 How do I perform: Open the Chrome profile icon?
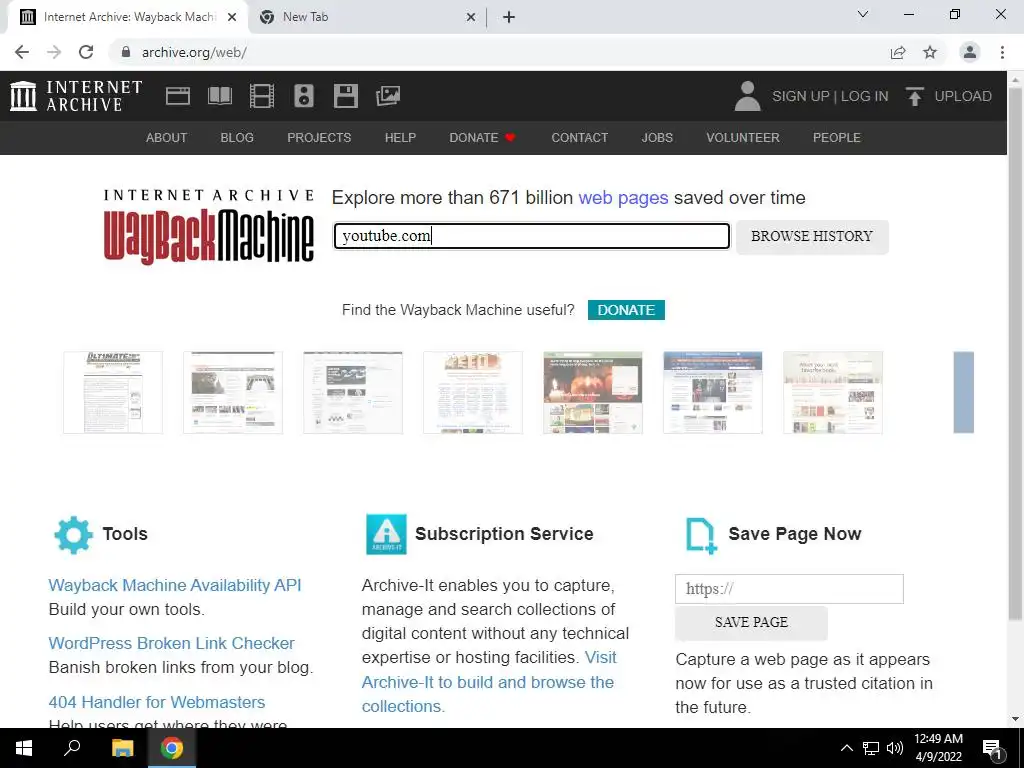point(970,52)
